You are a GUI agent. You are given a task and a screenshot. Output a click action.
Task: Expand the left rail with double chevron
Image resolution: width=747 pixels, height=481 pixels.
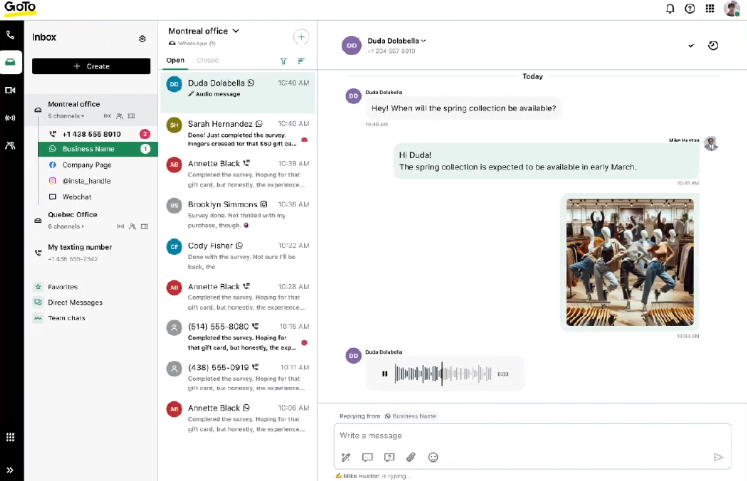coord(10,470)
